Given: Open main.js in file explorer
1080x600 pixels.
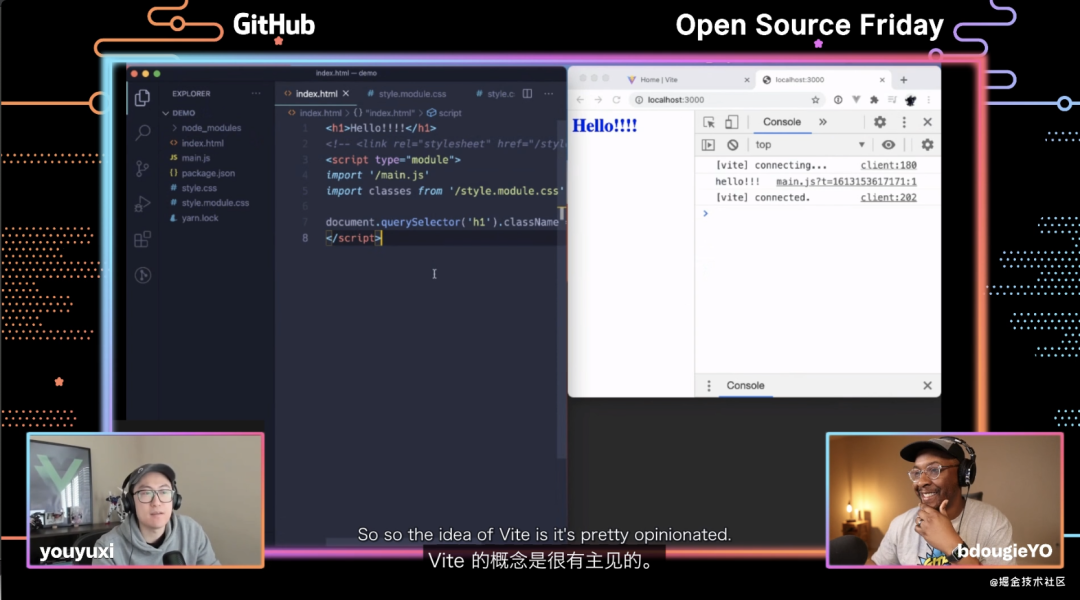Looking at the screenshot, I should click(x=196, y=158).
